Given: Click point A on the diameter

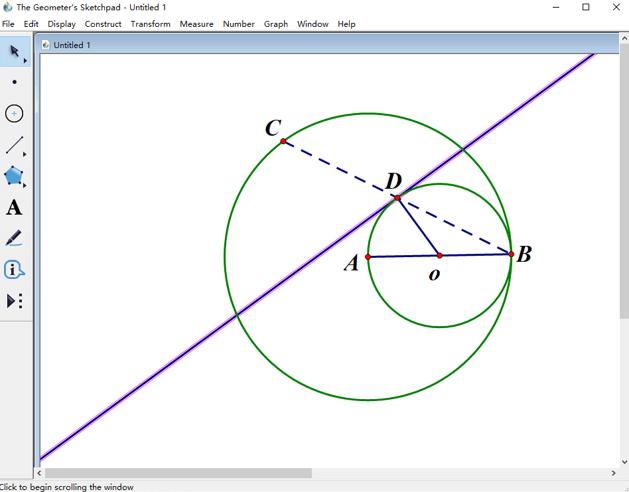Looking at the screenshot, I should pos(368,257).
